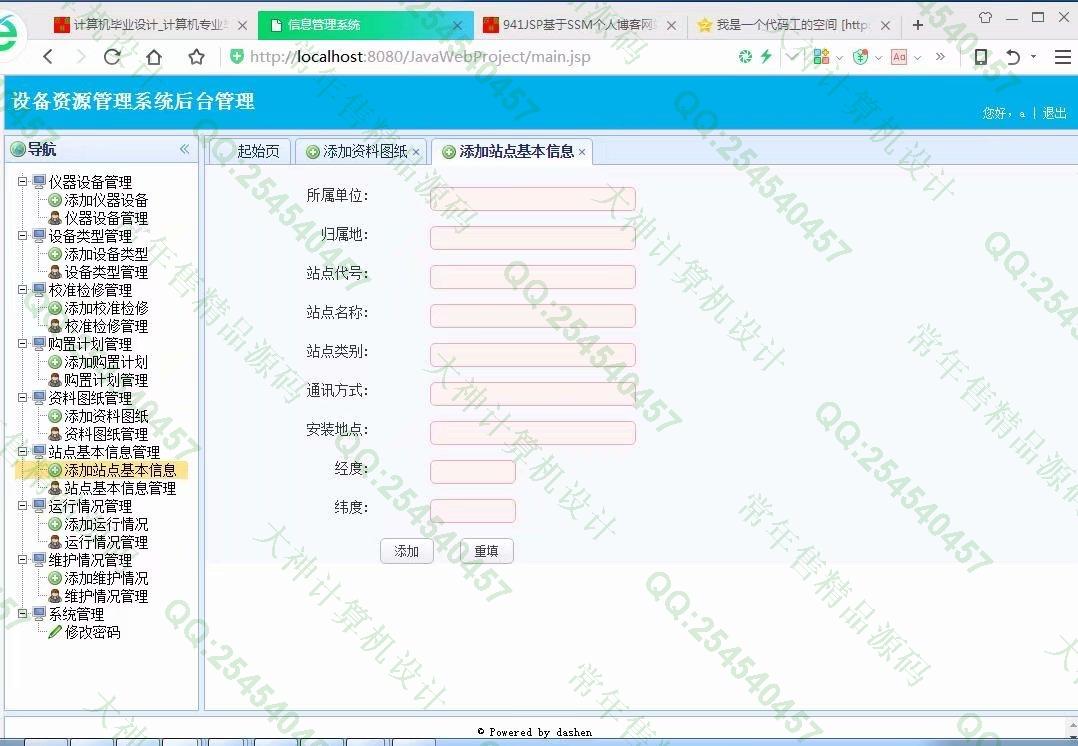The height and width of the screenshot is (746, 1078).
Task: Click the 重填 reset button
Action: tap(486, 551)
